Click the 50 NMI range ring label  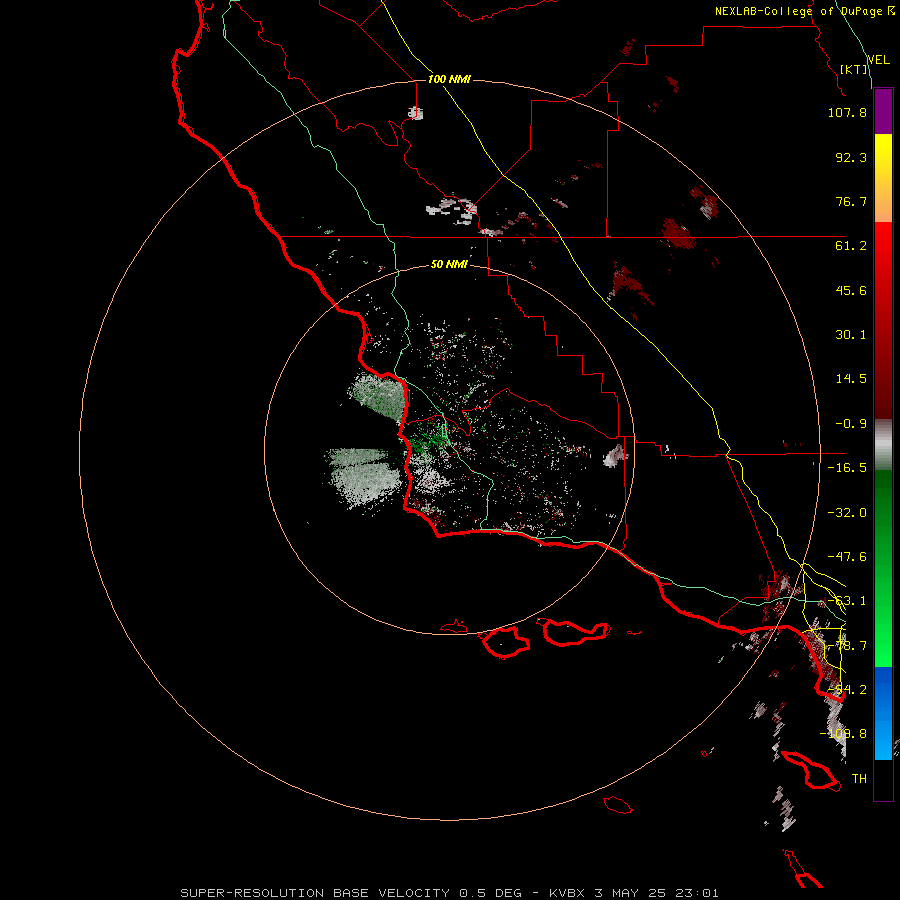(x=449, y=264)
